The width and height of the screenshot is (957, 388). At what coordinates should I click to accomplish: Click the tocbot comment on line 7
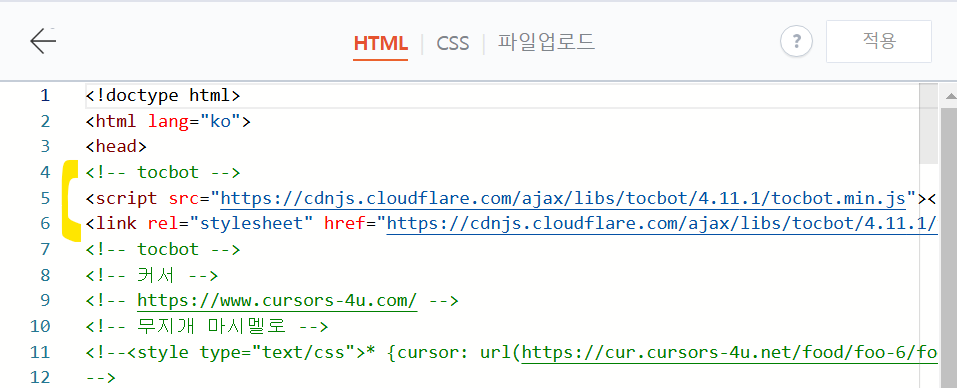[x=163, y=250]
